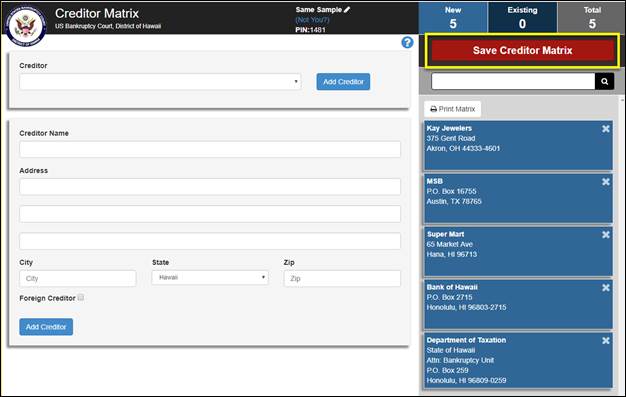This screenshot has height=397, width=626.
Task: Click the search magnifier icon button
Action: pyautogui.click(x=604, y=81)
